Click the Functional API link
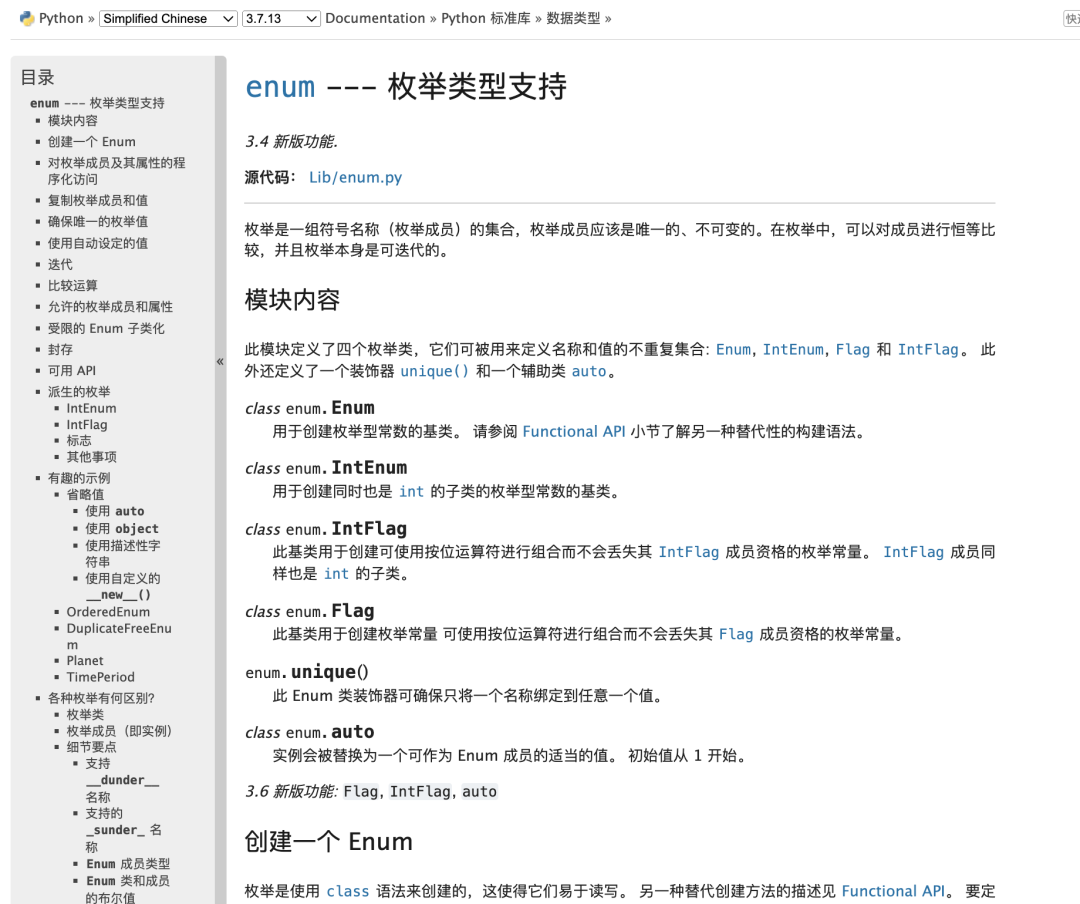1080x904 pixels. pos(573,431)
